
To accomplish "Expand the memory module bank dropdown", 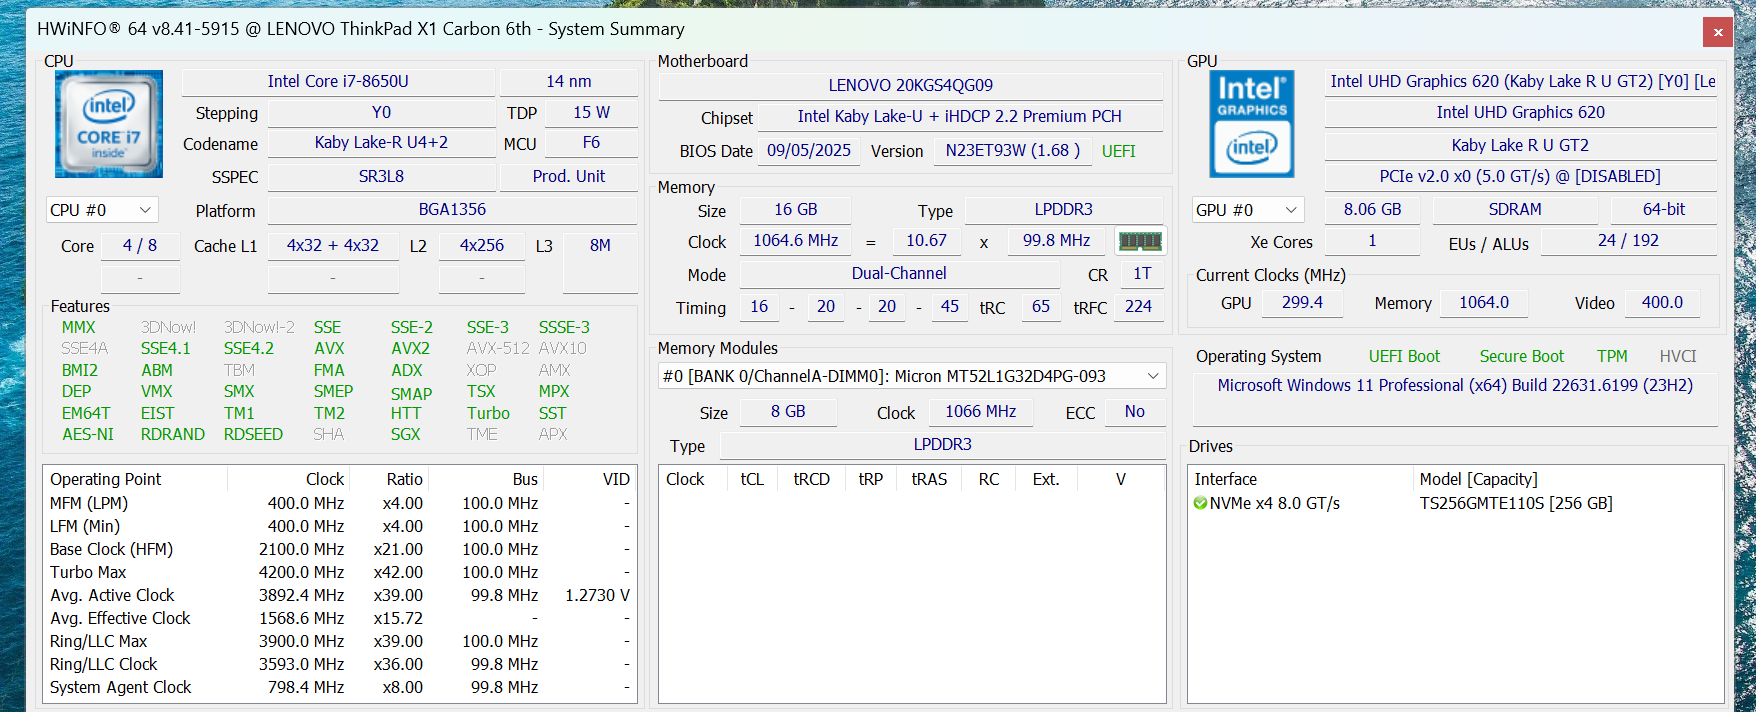I will [x=912, y=376].
